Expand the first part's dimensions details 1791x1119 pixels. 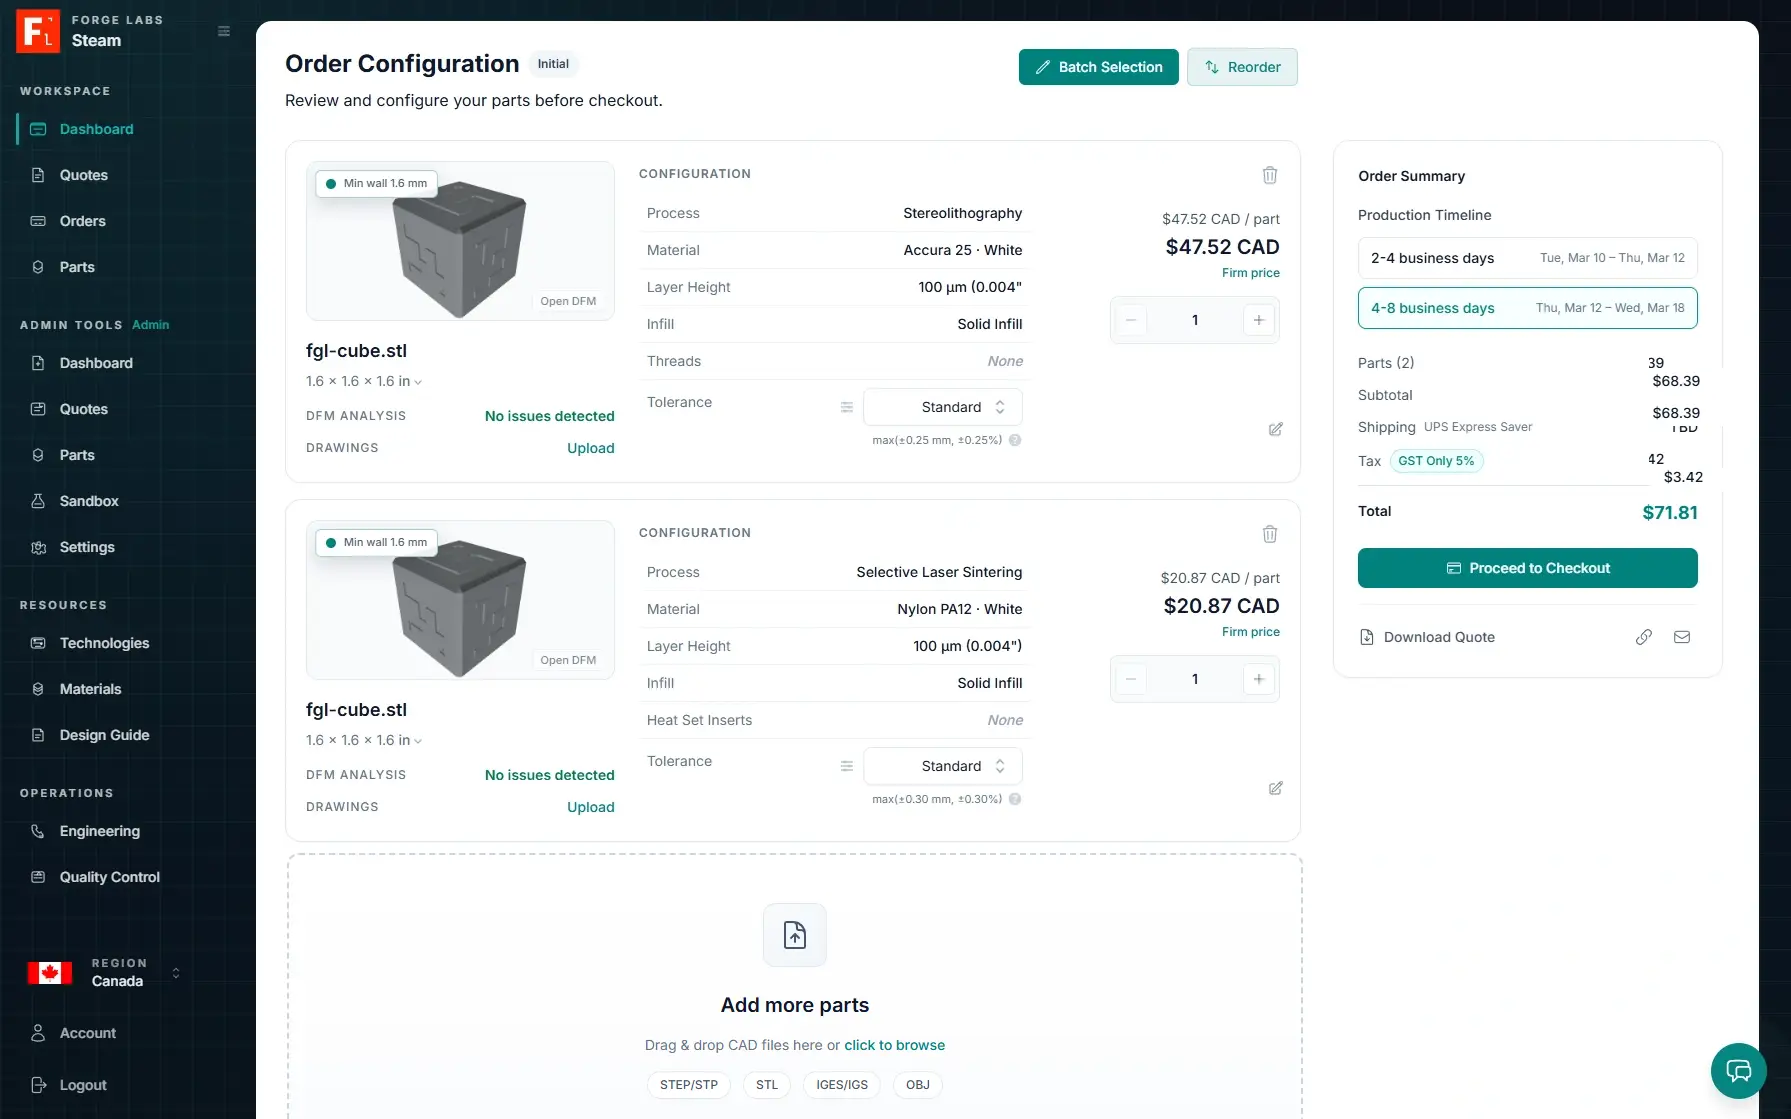419,381
